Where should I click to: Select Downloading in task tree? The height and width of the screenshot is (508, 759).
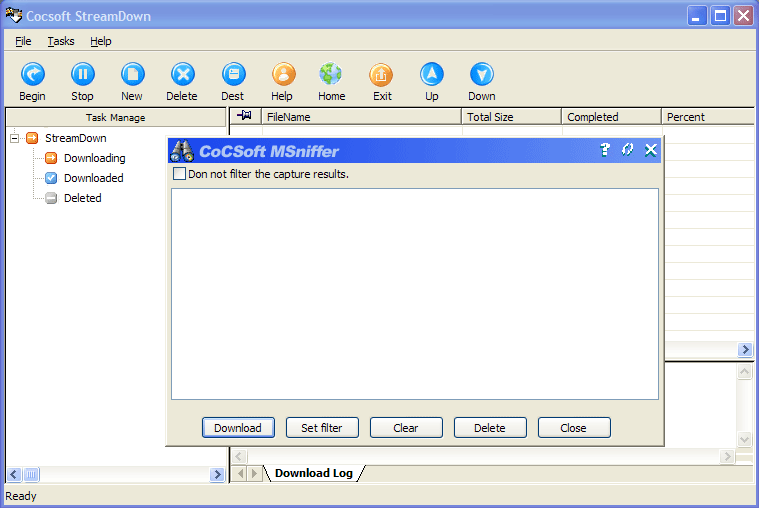click(x=94, y=158)
